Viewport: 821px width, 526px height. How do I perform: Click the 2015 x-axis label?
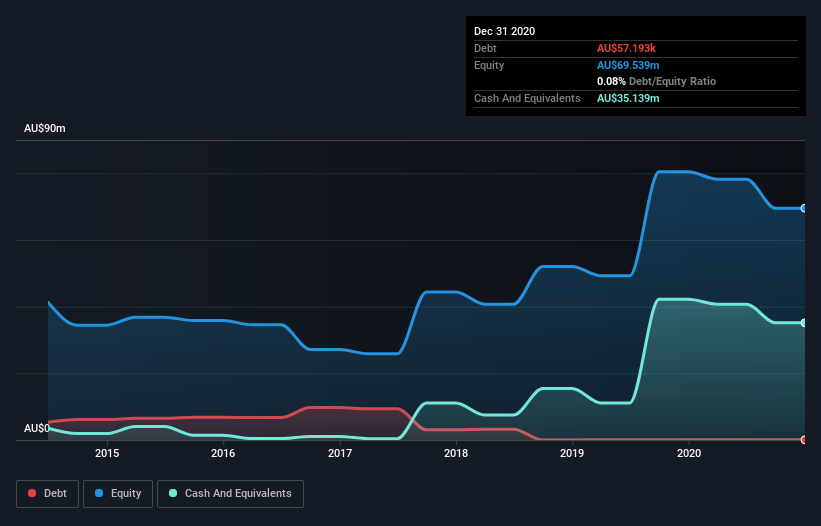tap(107, 453)
